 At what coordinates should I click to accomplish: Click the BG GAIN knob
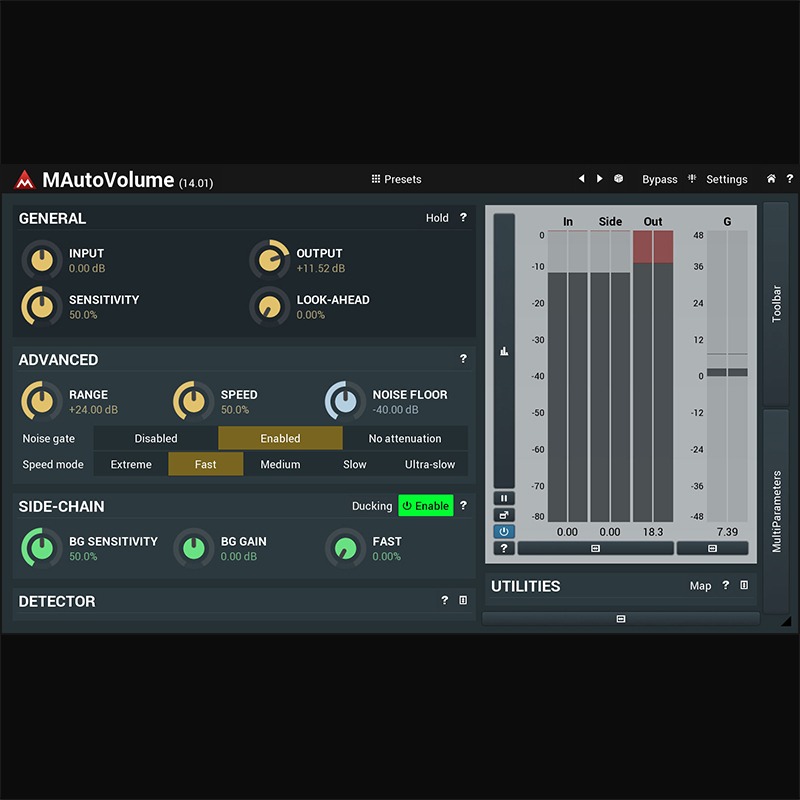193,548
